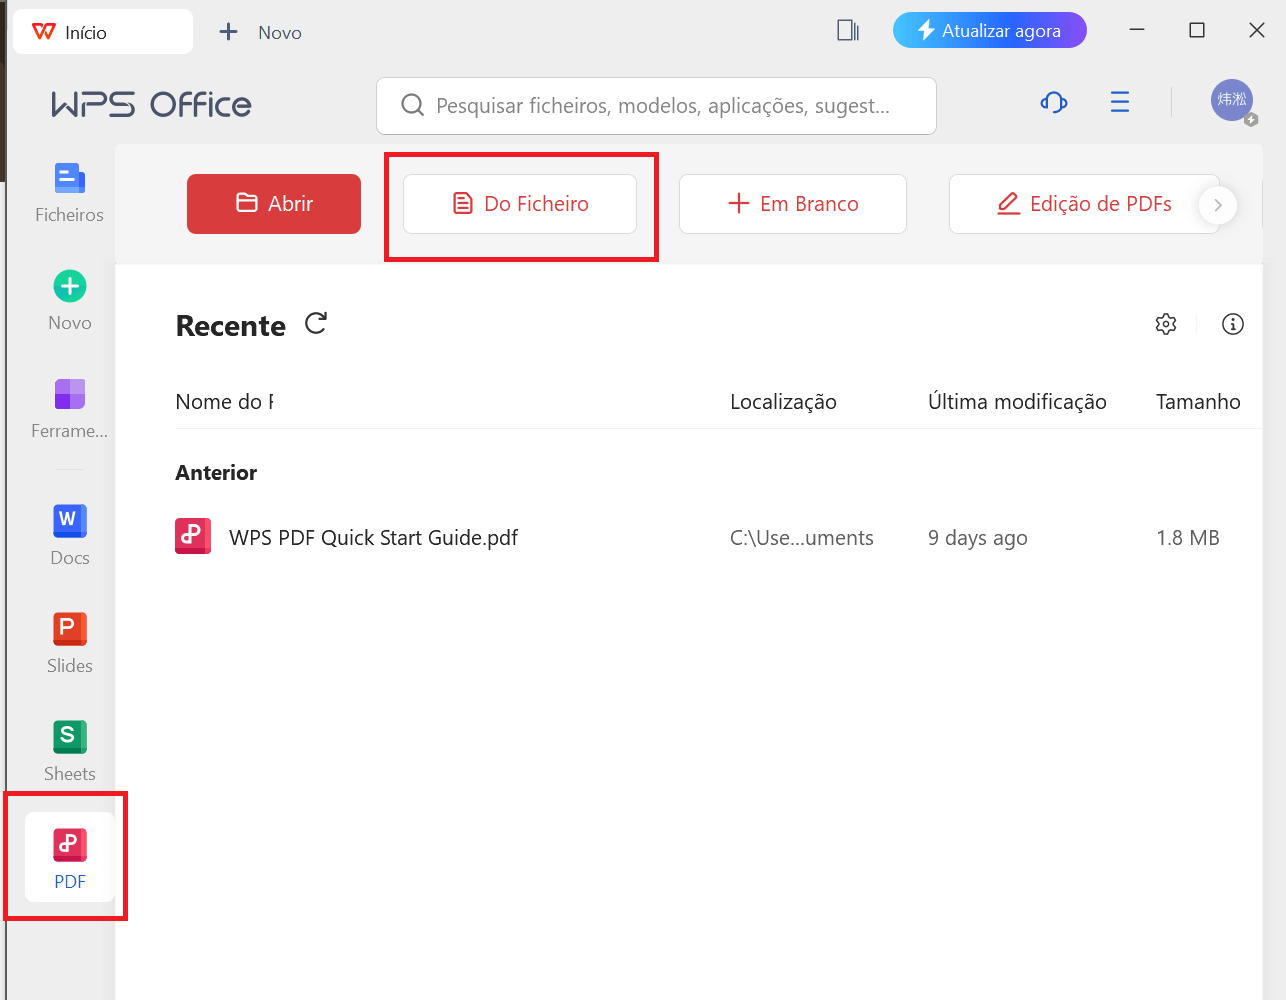Viewport: 1286px width, 1000px height.
Task: Click Atualizar agora upgrade button
Action: [x=990, y=30]
